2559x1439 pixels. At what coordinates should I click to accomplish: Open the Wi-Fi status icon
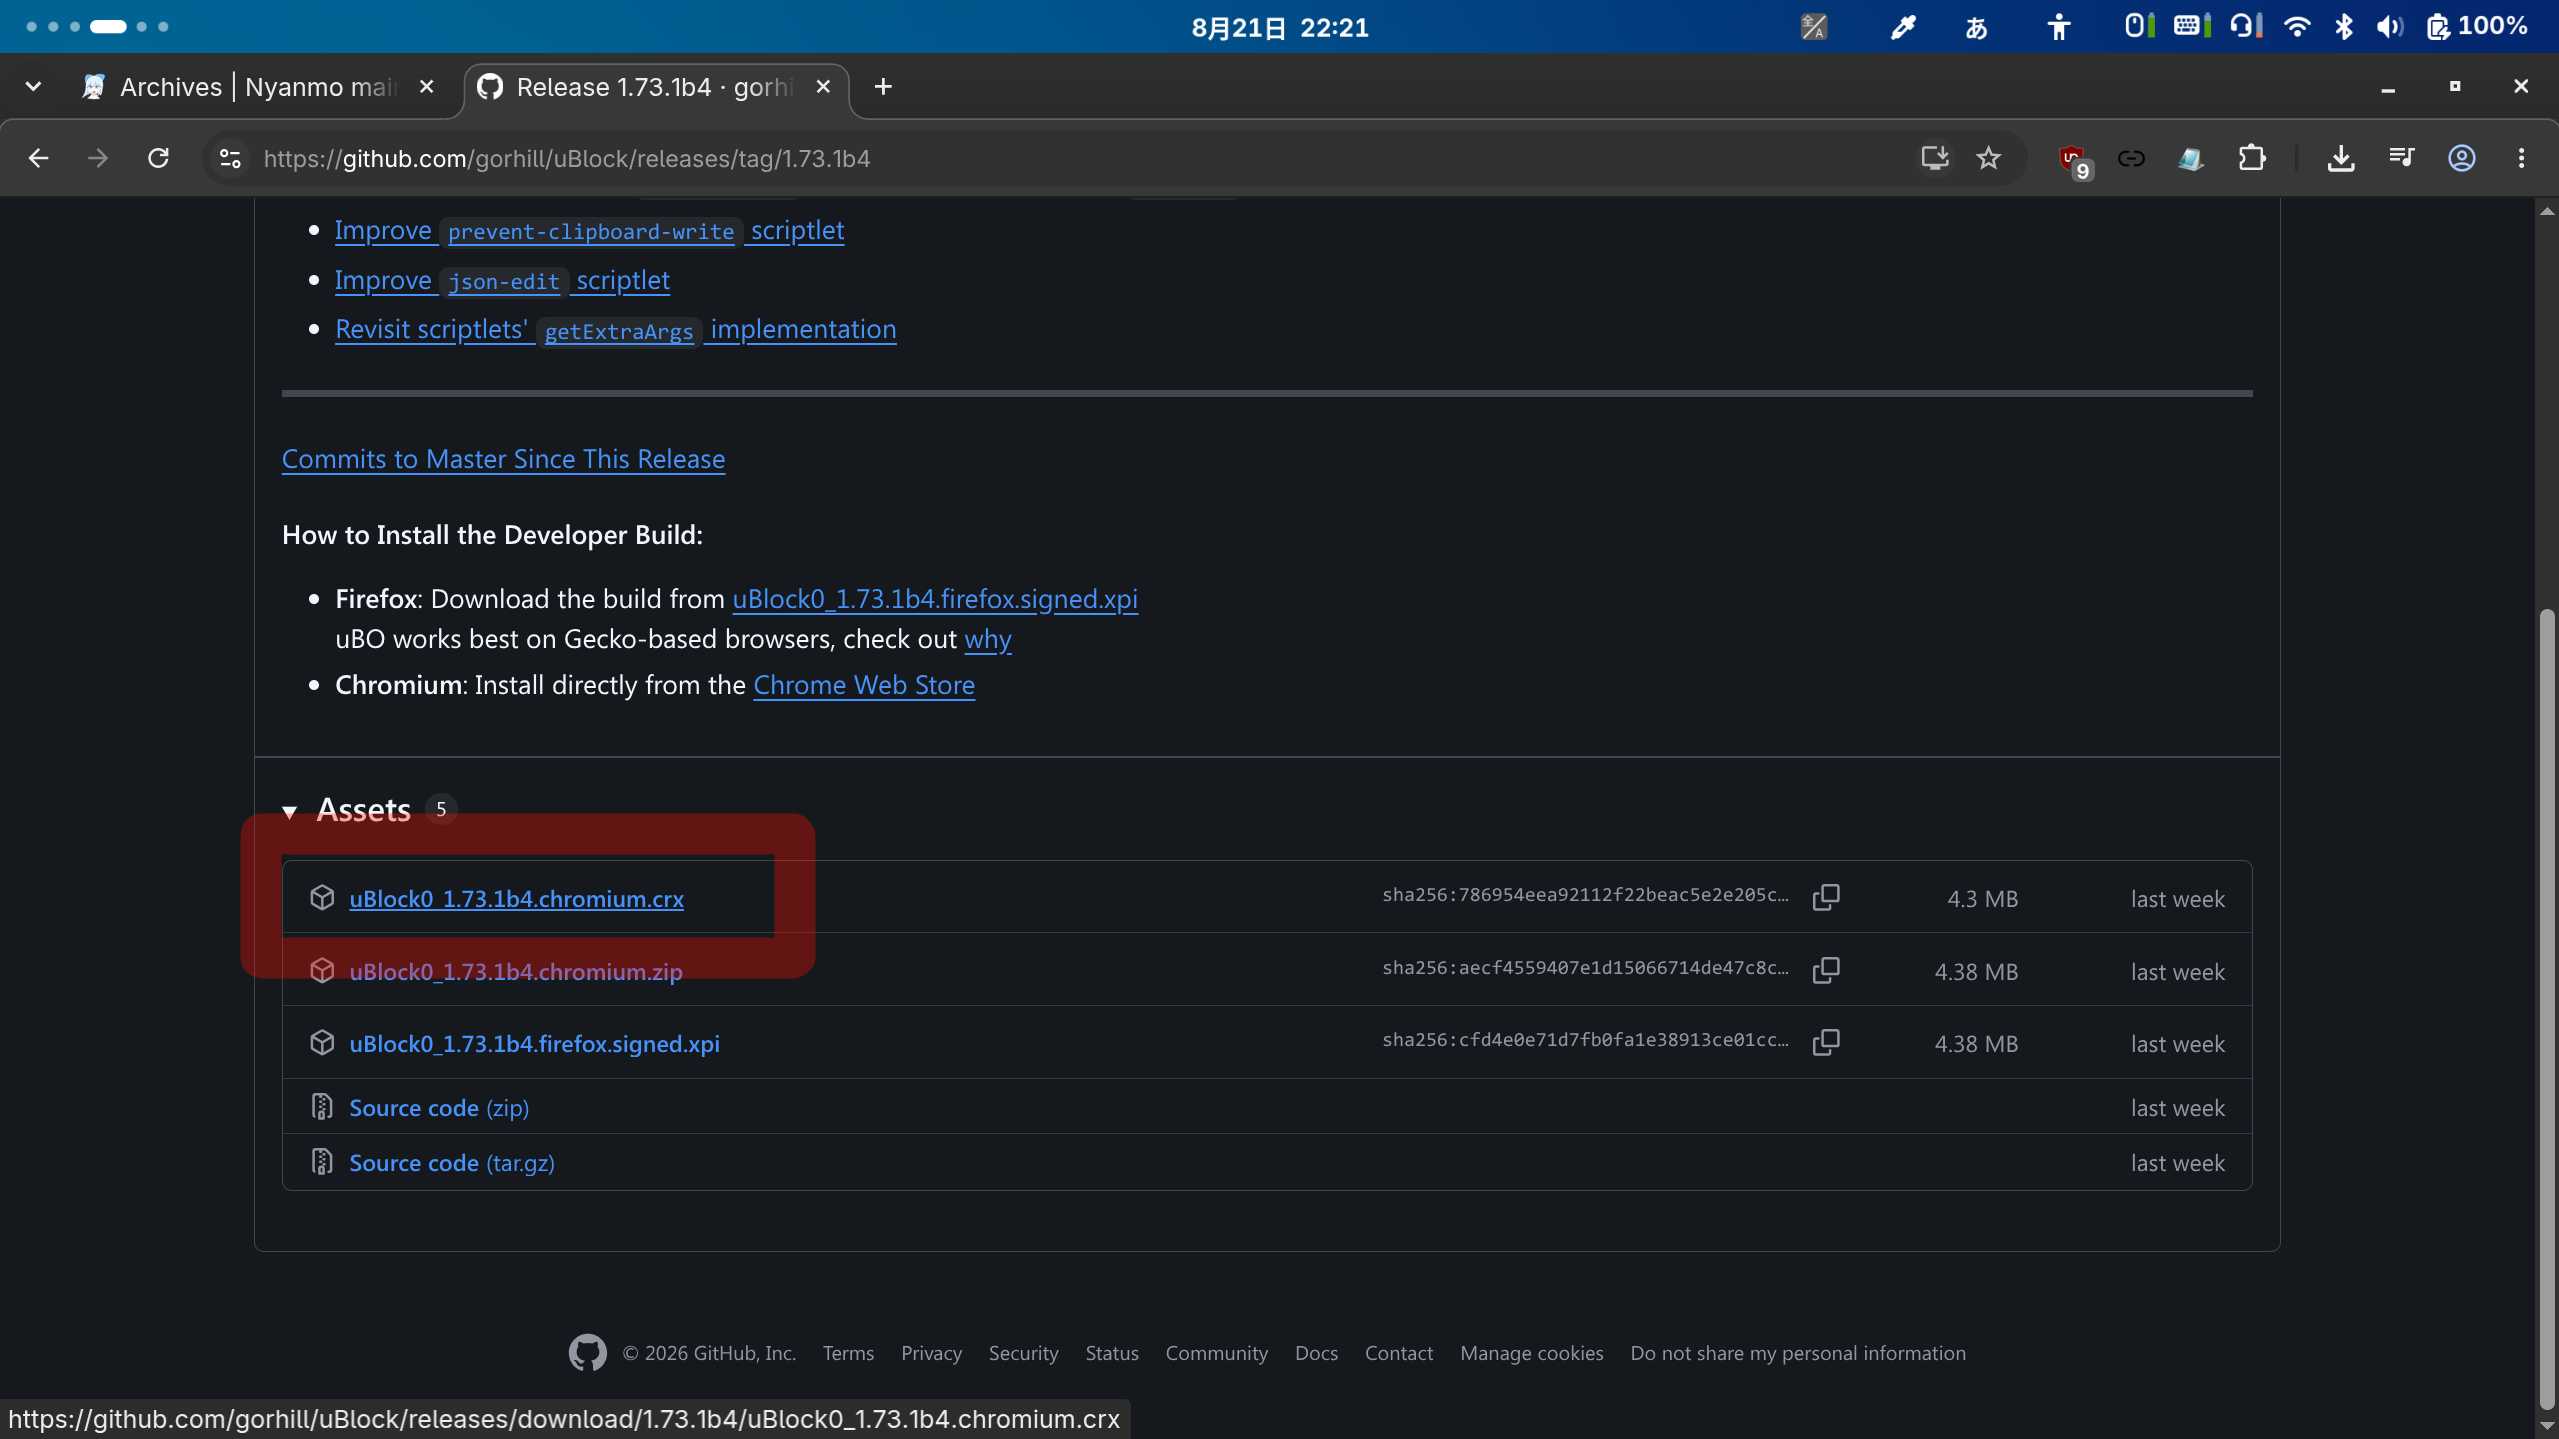coord(2296,27)
